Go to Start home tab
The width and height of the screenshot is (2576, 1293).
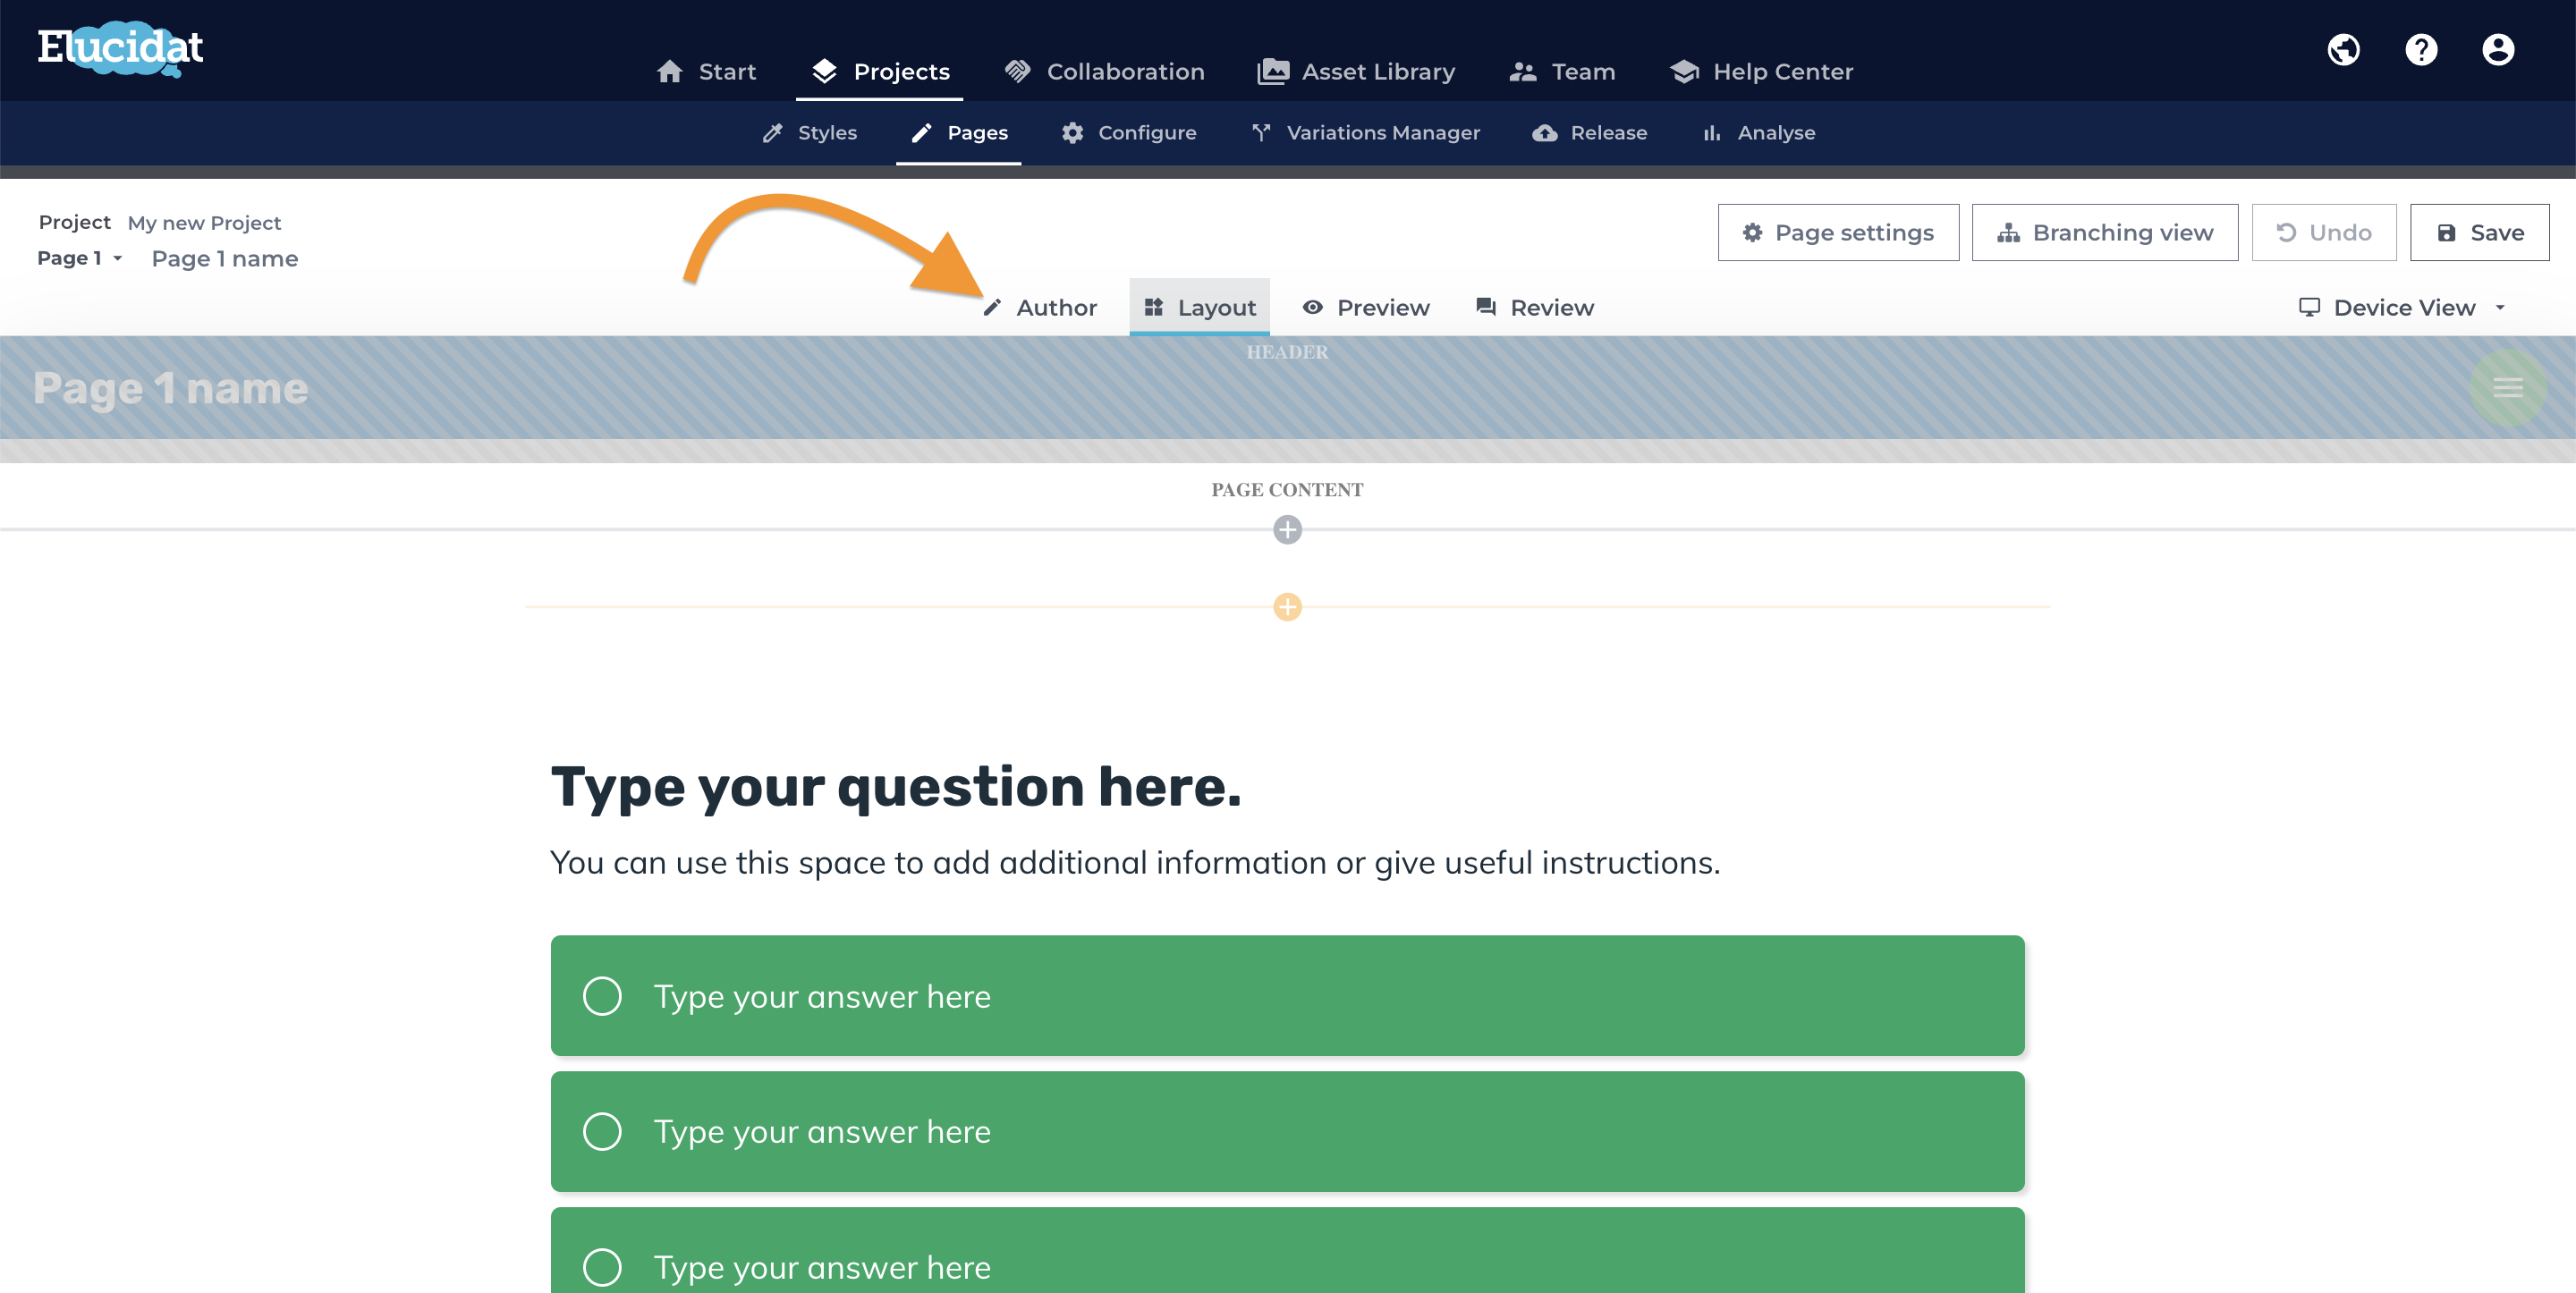(x=706, y=71)
